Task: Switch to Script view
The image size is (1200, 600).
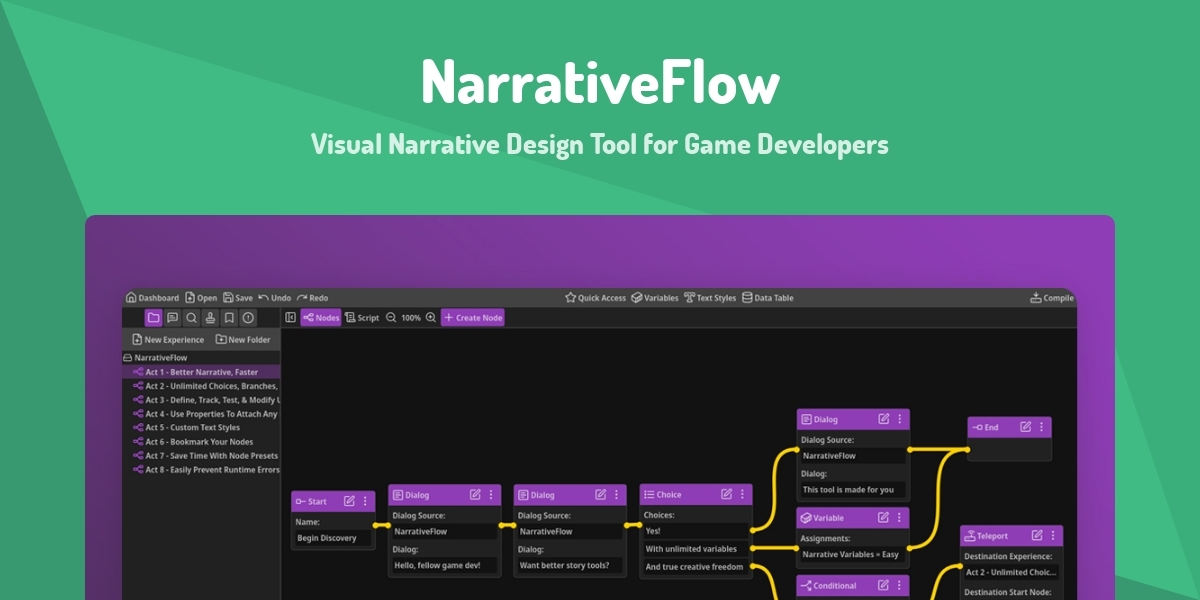Action: click(362, 318)
